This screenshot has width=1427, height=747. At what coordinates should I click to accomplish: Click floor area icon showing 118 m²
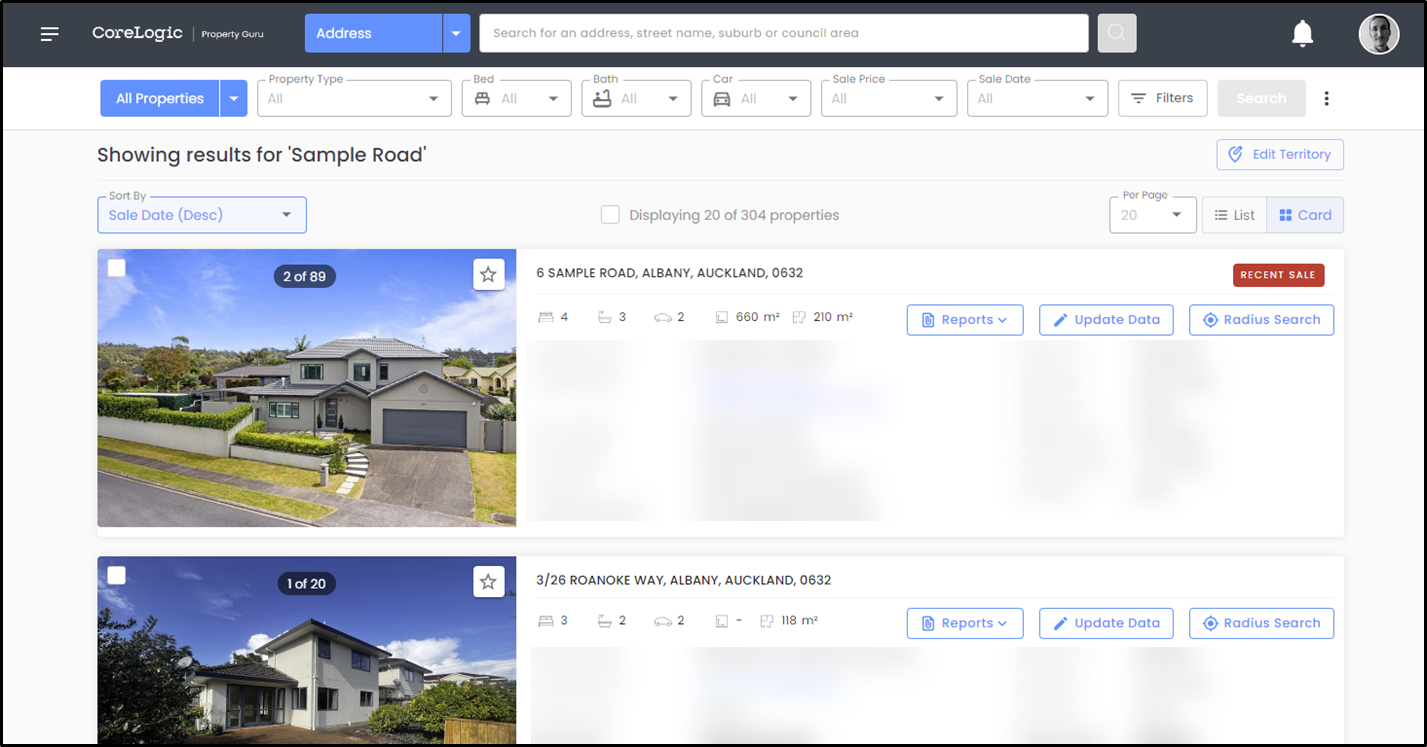(x=768, y=620)
